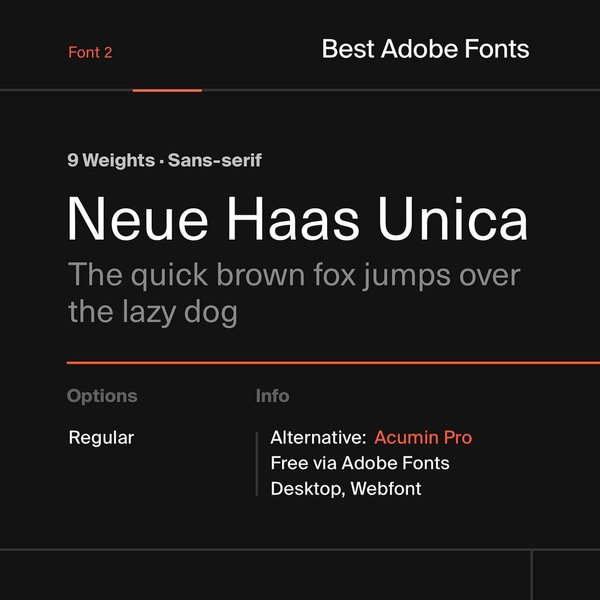This screenshot has width=600, height=600.
Task: Click Free via Adobe Fonts text
Action: [x=360, y=463]
